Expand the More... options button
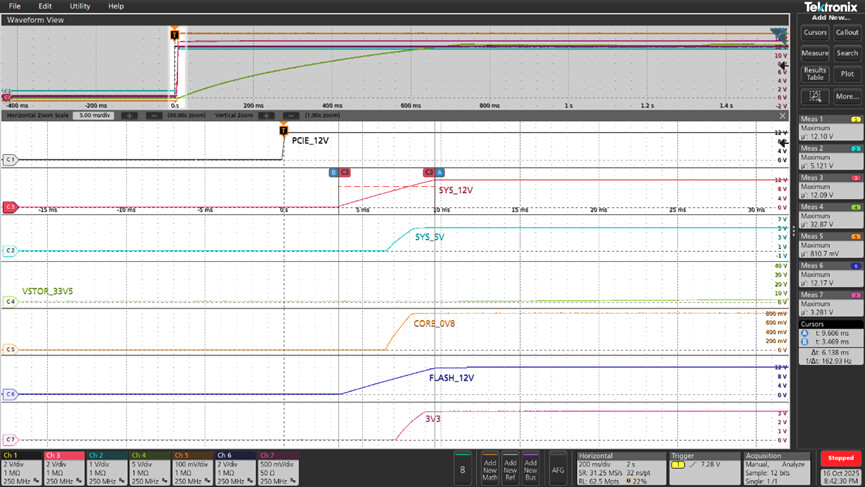865x487 pixels. (x=847, y=96)
